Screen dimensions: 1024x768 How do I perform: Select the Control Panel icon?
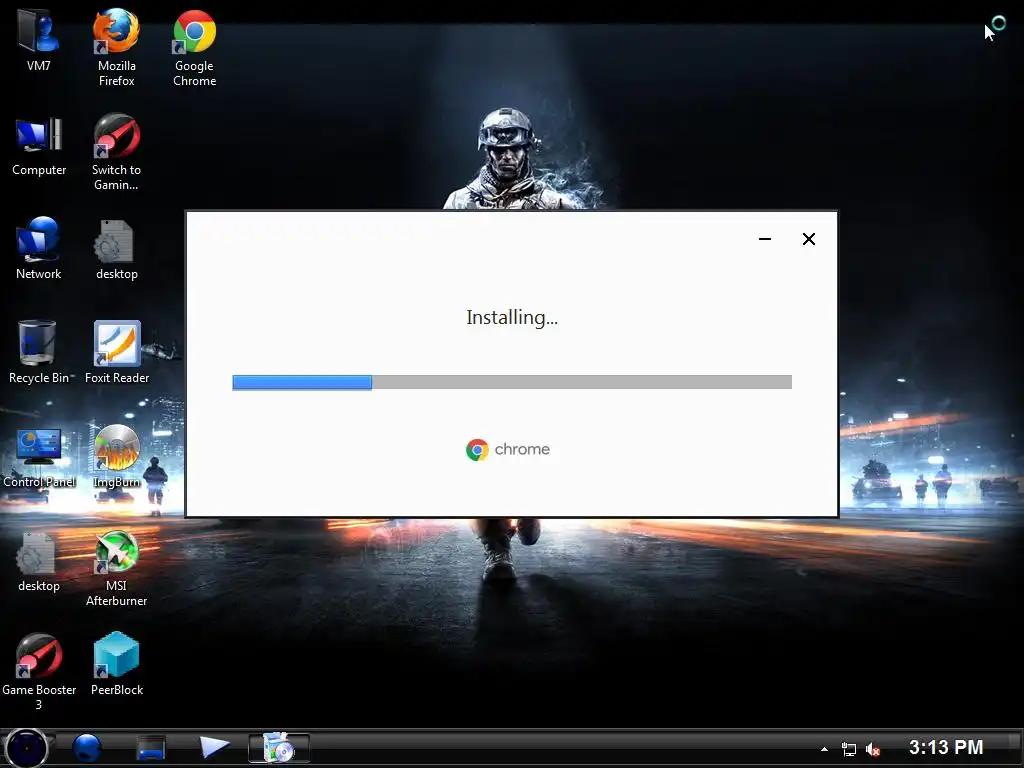(39, 457)
